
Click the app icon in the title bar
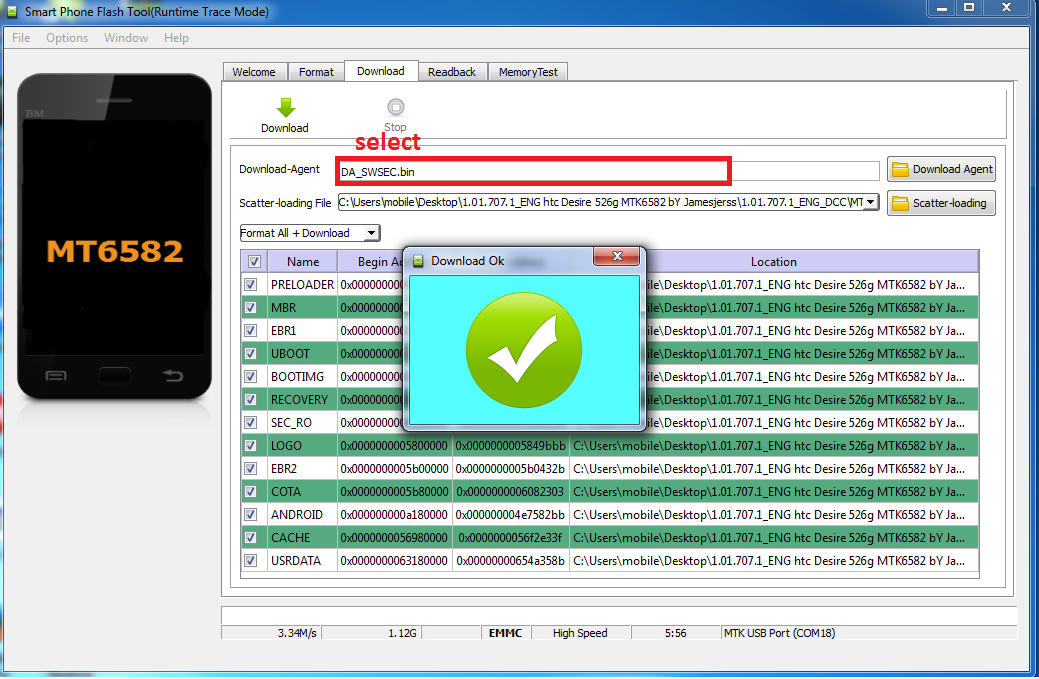point(11,11)
